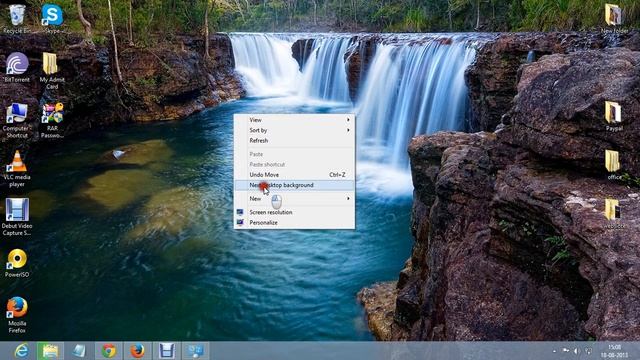This screenshot has height=360, width=640.
Task: Click the Paste menu entry
Action: 294,154
